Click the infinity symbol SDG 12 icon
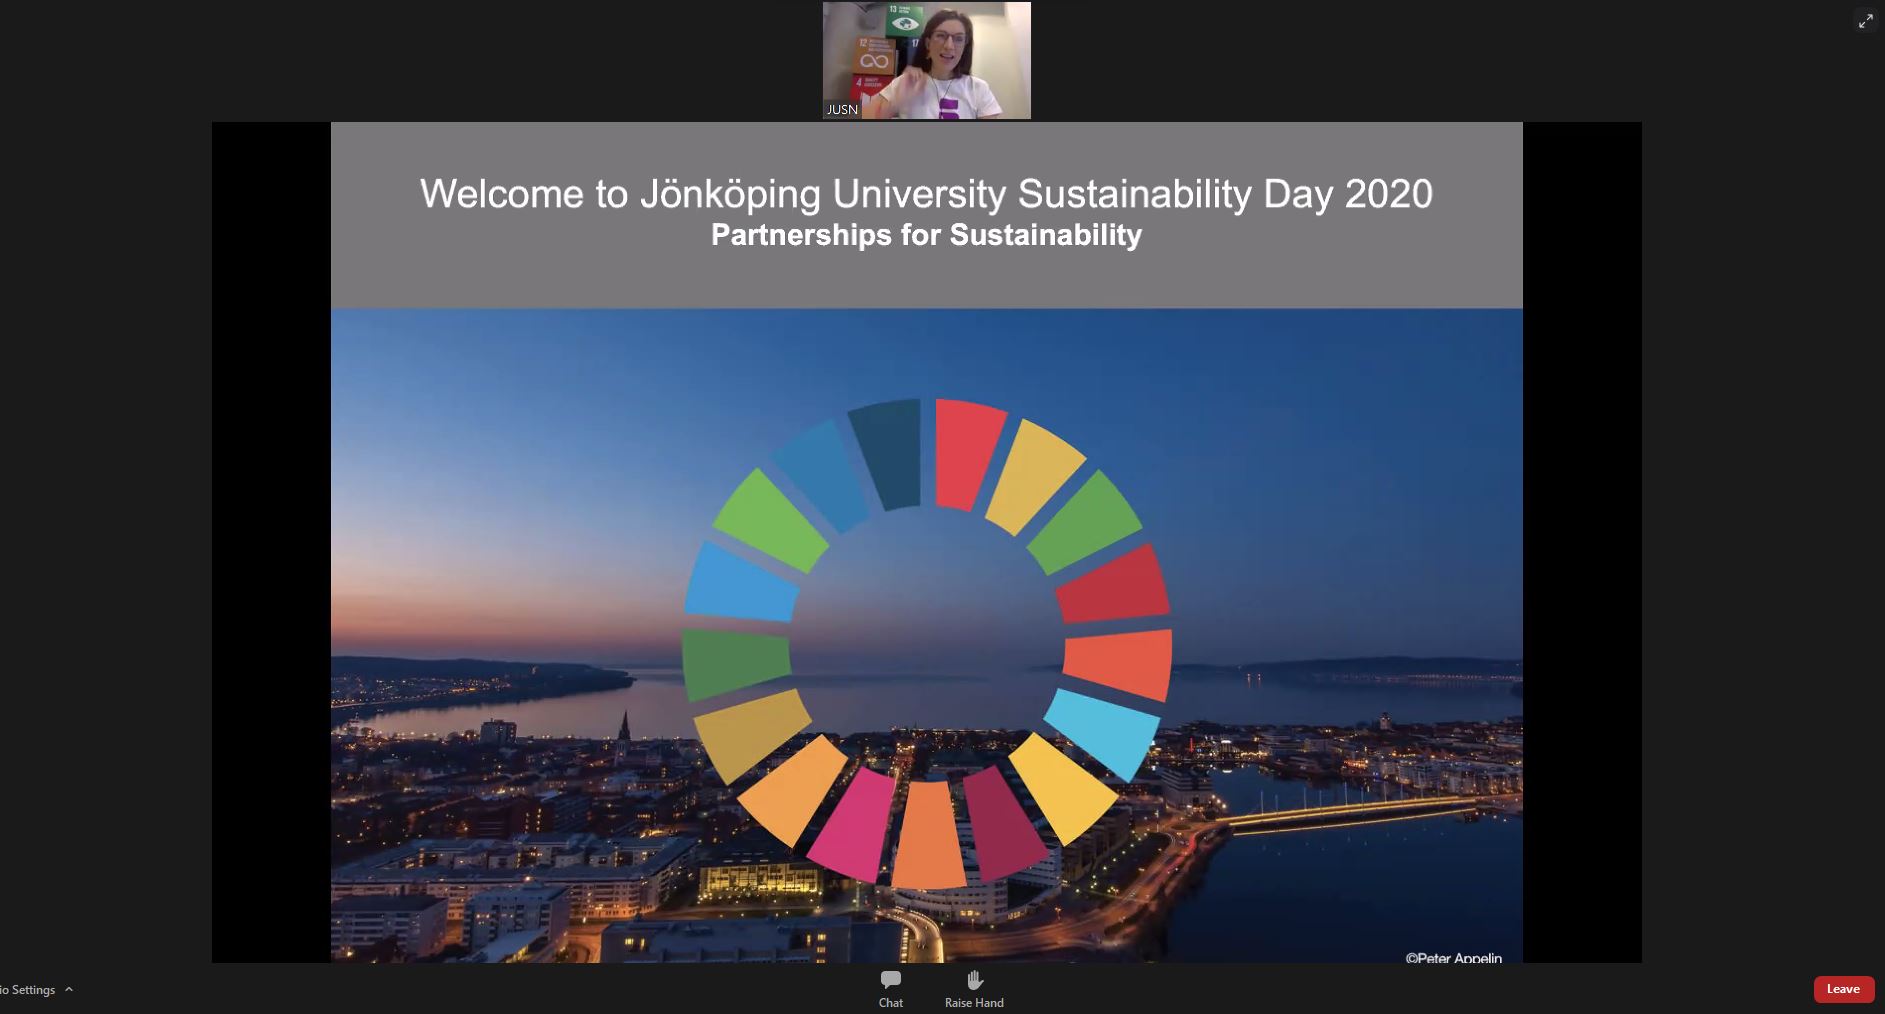This screenshot has width=1885, height=1014. click(874, 60)
